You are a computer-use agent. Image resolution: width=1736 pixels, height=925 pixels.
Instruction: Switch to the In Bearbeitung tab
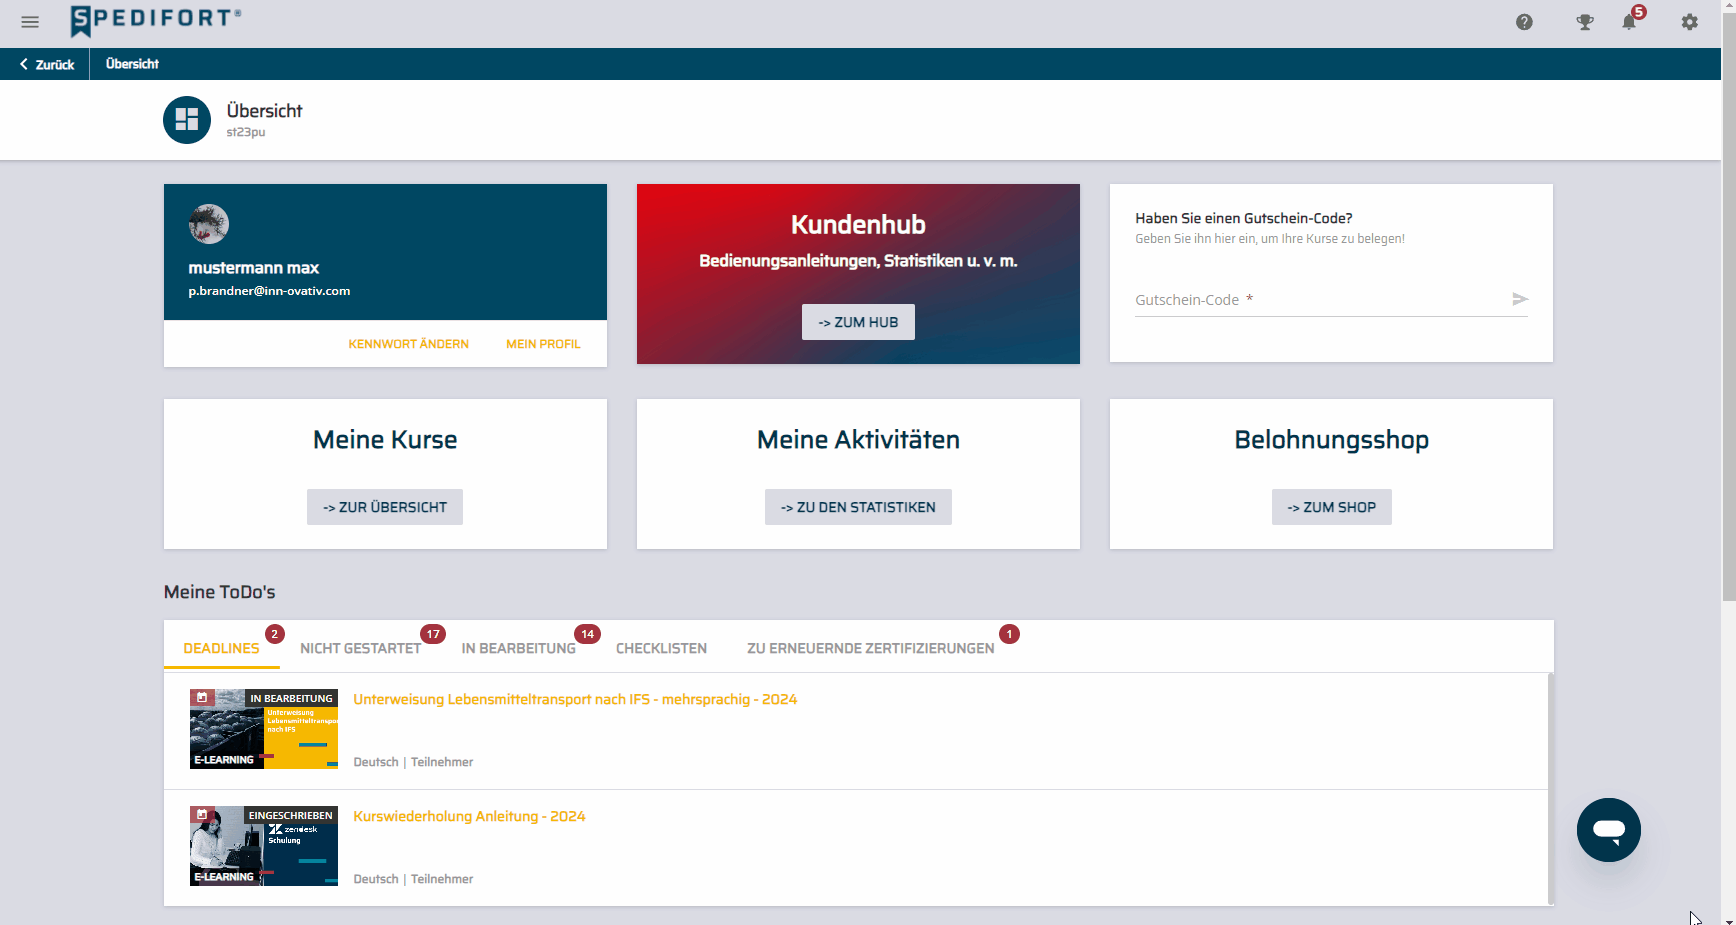click(518, 648)
